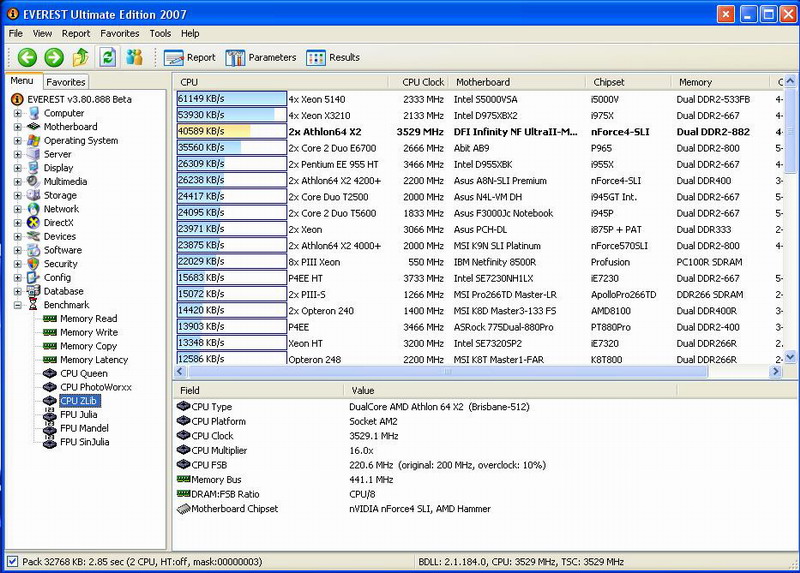Expand the Storage tree node

coord(18,195)
